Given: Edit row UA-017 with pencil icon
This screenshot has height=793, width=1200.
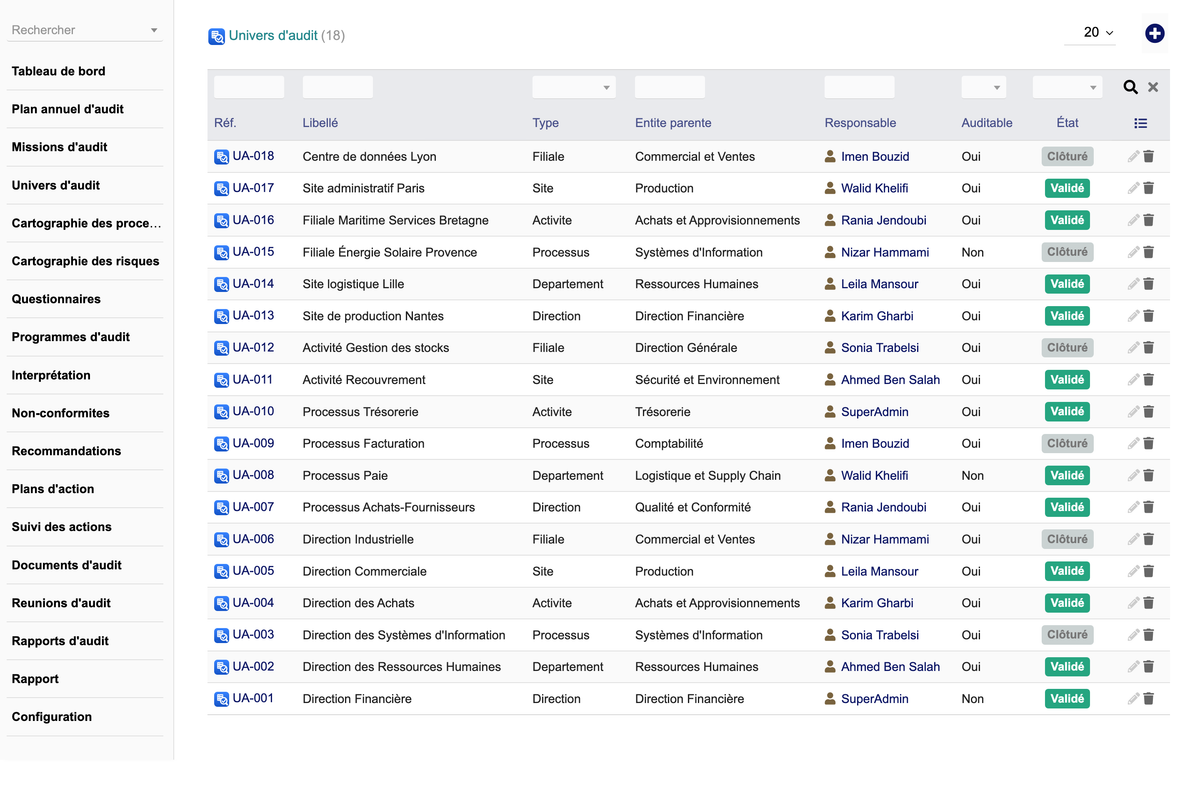Looking at the screenshot, I should (1133, 188).
